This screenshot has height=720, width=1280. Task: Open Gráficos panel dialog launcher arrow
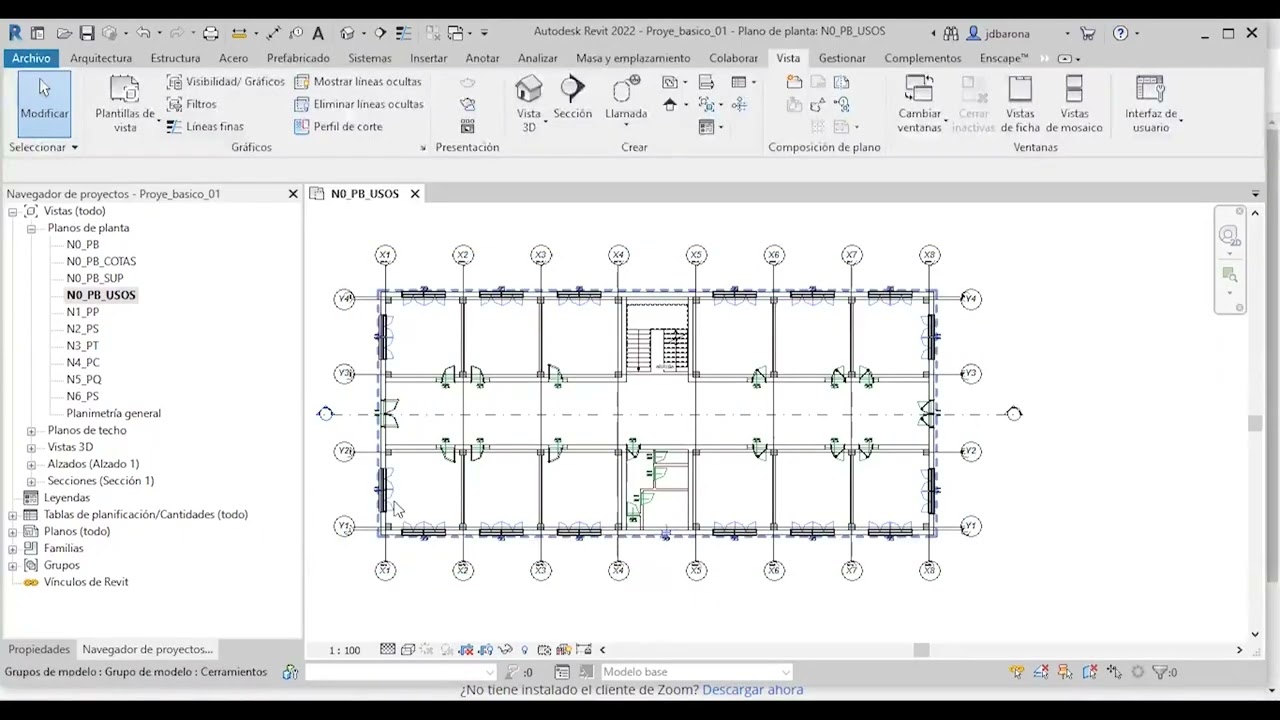[423, 148]
